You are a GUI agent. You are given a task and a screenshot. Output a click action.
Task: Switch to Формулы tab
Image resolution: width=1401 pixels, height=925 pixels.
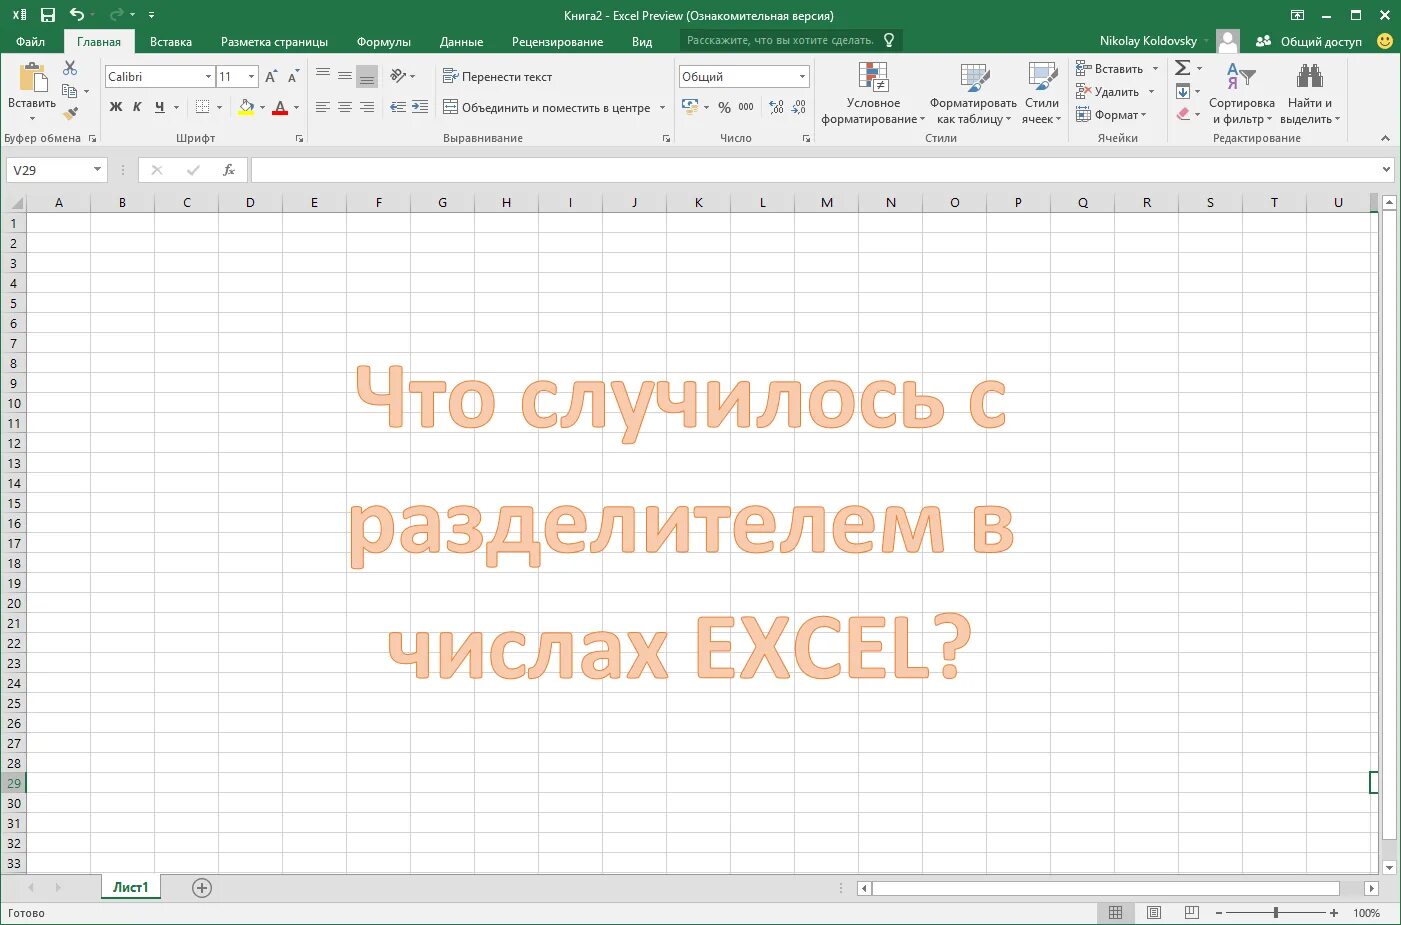coord(384,42)
